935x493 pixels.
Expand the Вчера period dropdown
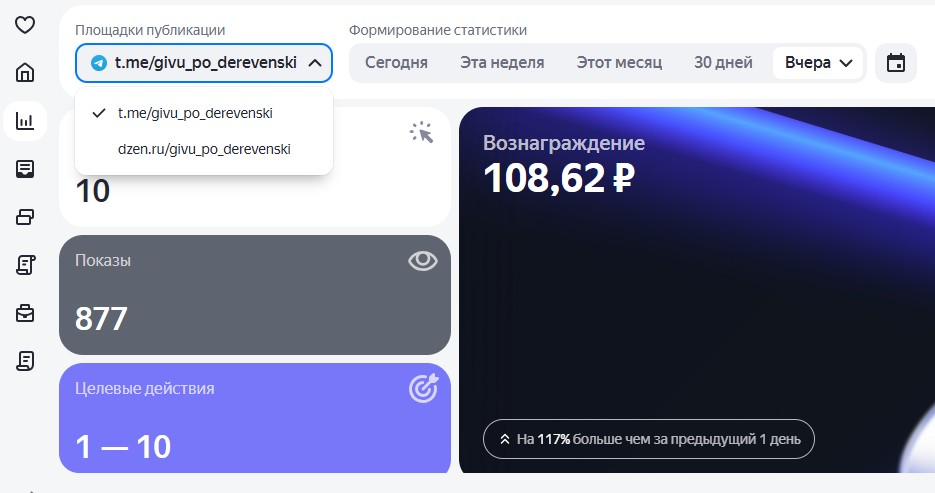click(x=818, y=63)
